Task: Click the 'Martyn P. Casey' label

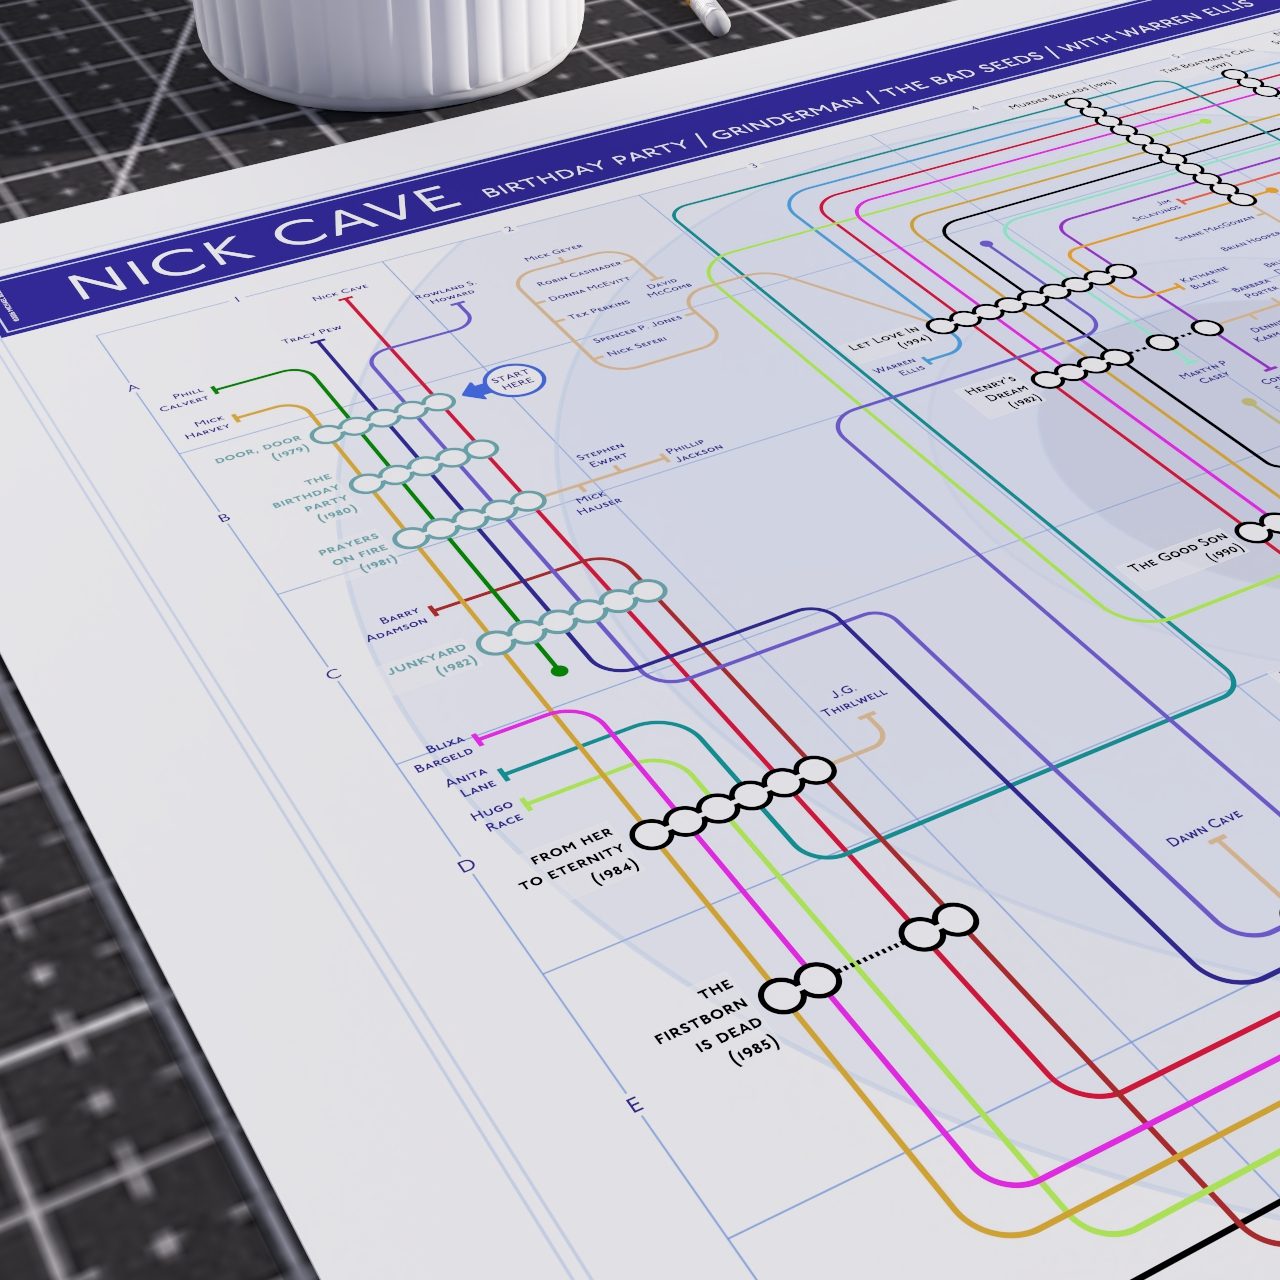Action: 1202,374
